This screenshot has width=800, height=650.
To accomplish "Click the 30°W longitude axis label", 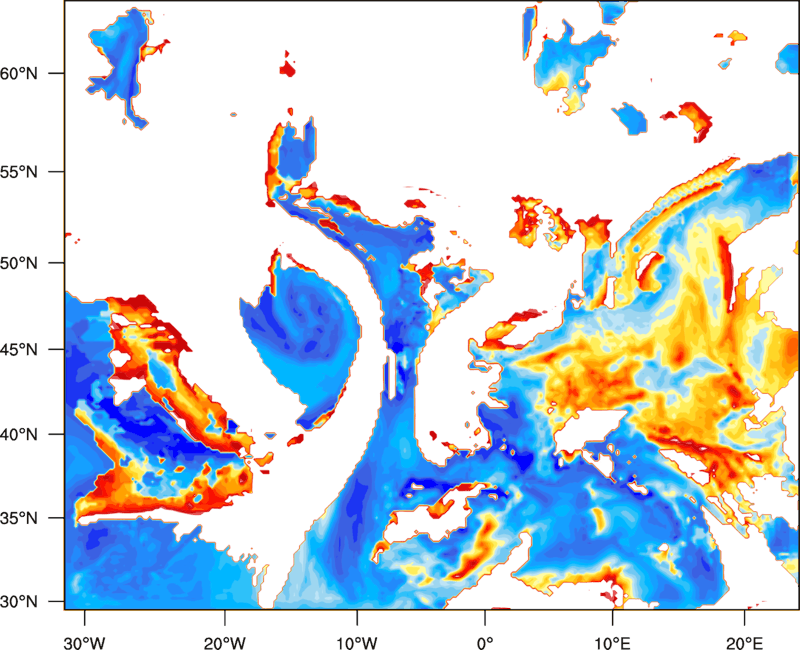I will click(x=84, y=643).
